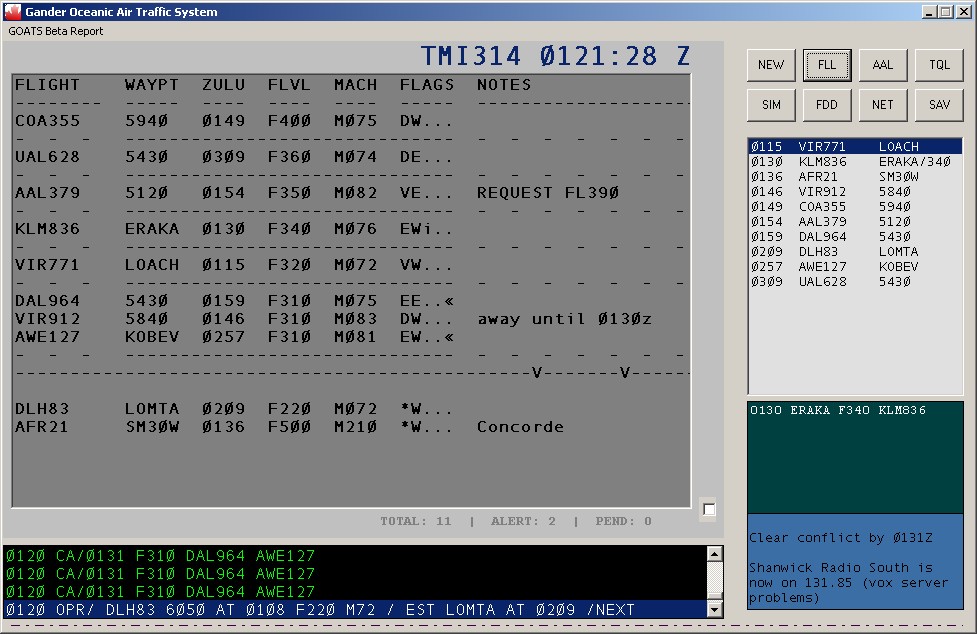The height and width of the screenshot is (634, 977).
Task: Click DAL964 flight in main board
Action: click(47, 301)
